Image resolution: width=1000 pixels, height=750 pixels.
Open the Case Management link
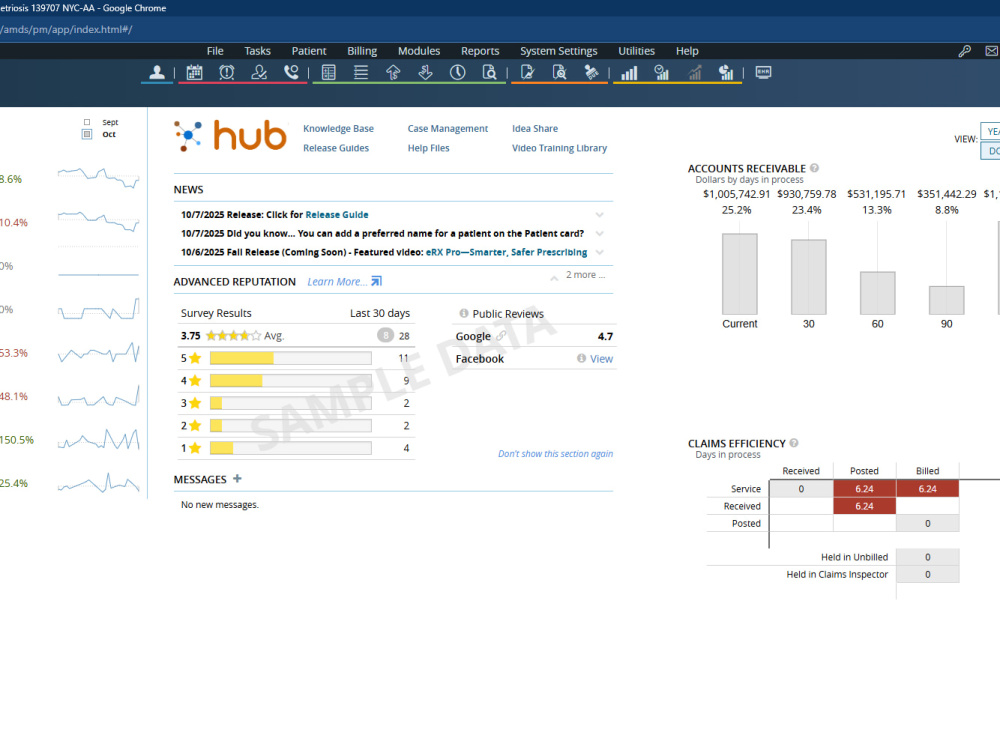448,128
